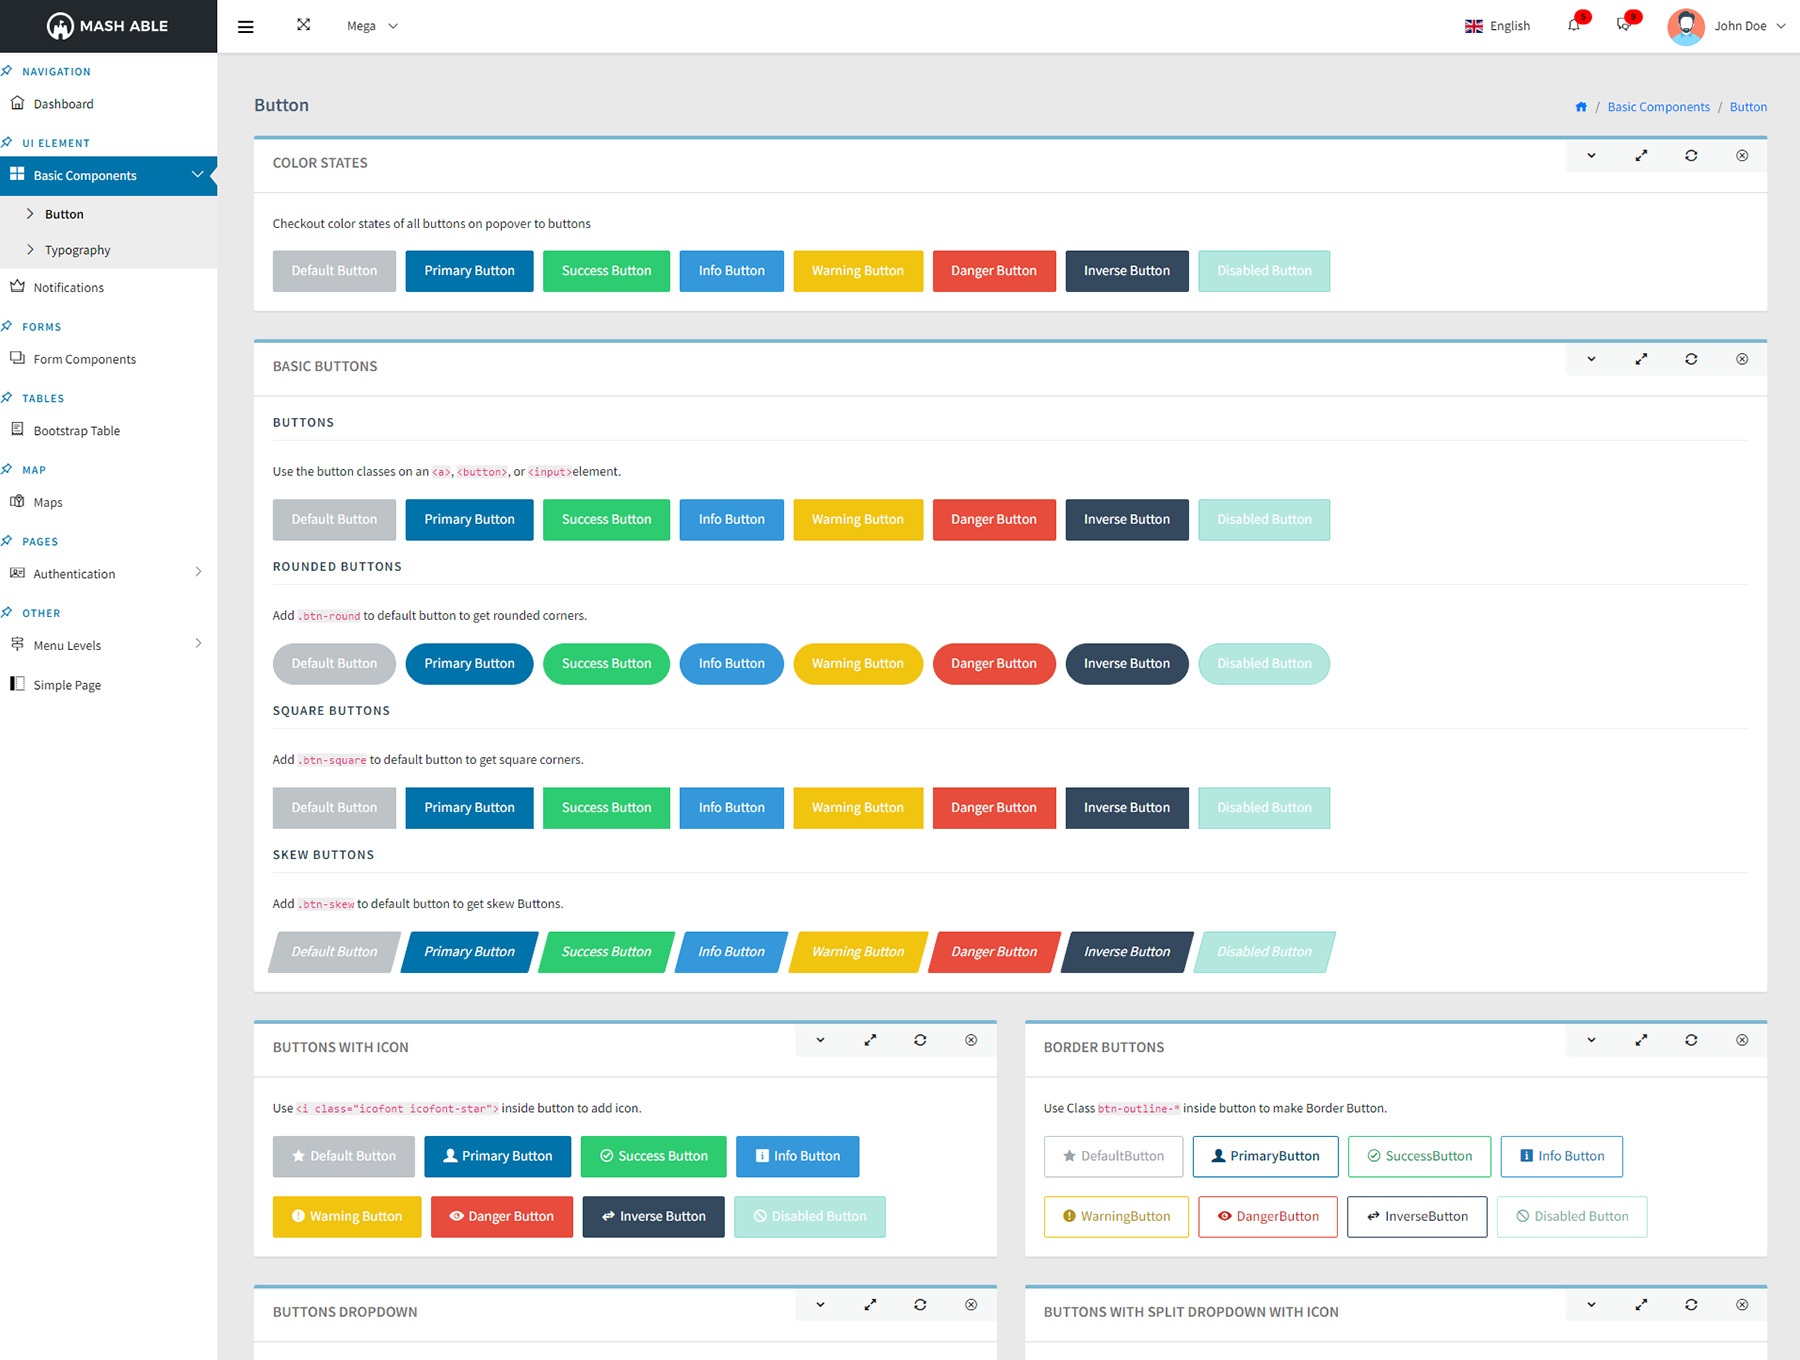The width and height of the screenshot is (1800, 1360).
Task: Refresh the Color States card
Action: pyautogui.click(x=1691, y=156)
